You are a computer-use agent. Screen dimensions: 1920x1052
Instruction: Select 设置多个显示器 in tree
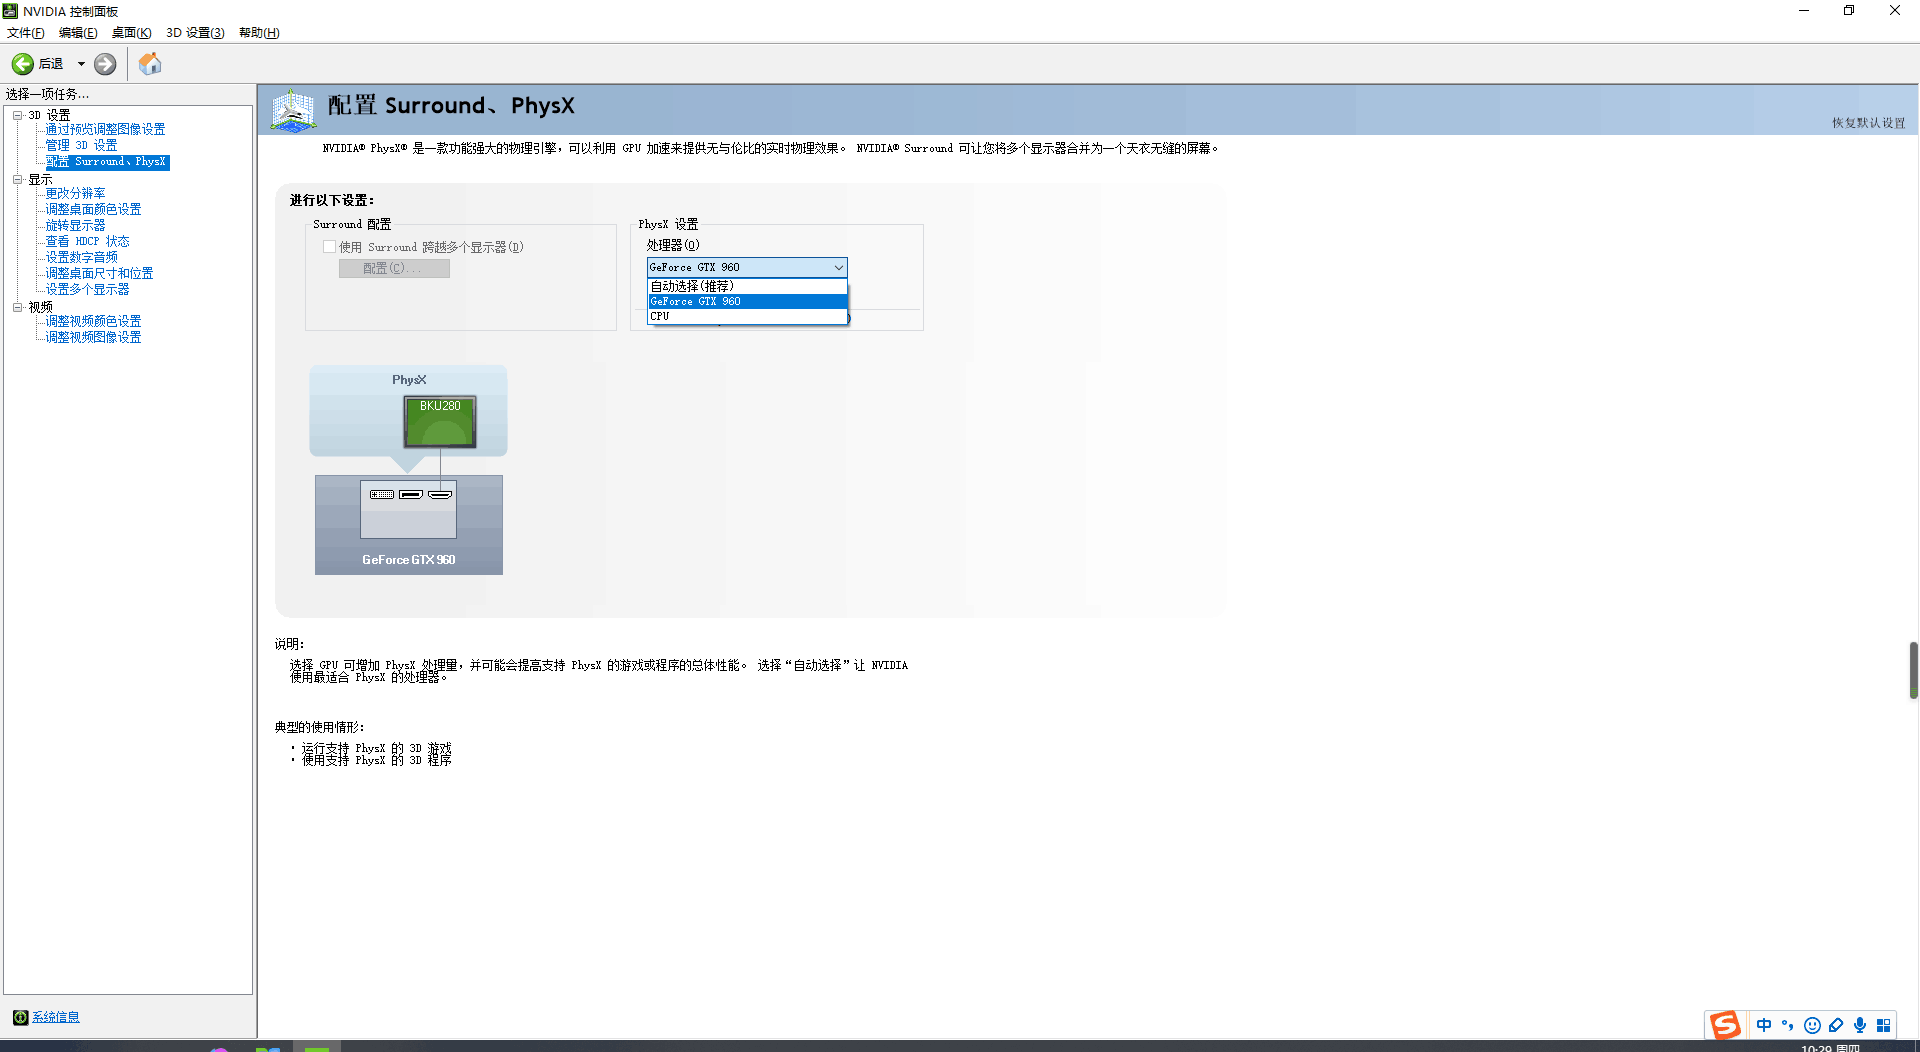pos(87,290)
